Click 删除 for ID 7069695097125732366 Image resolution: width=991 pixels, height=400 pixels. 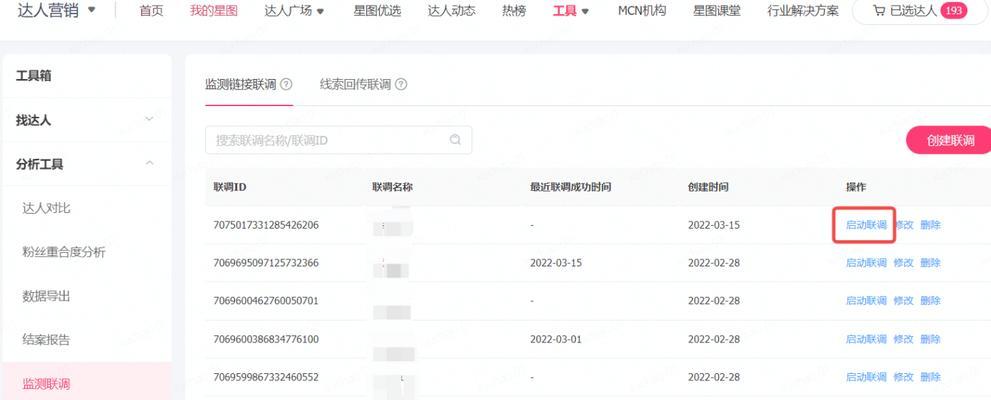click(930, 263)
